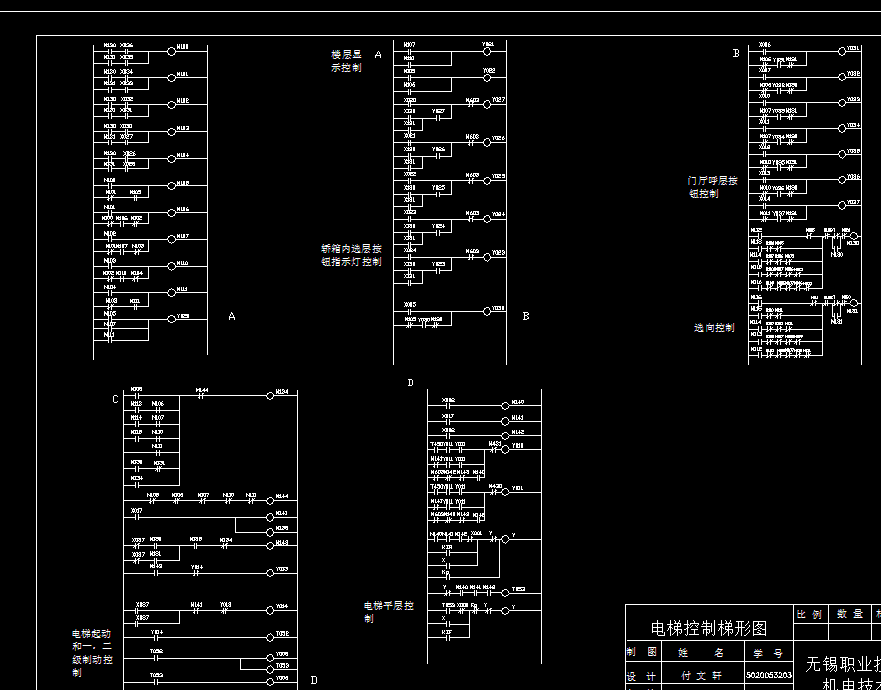Select the 选向控制 label

coord(714,328)
